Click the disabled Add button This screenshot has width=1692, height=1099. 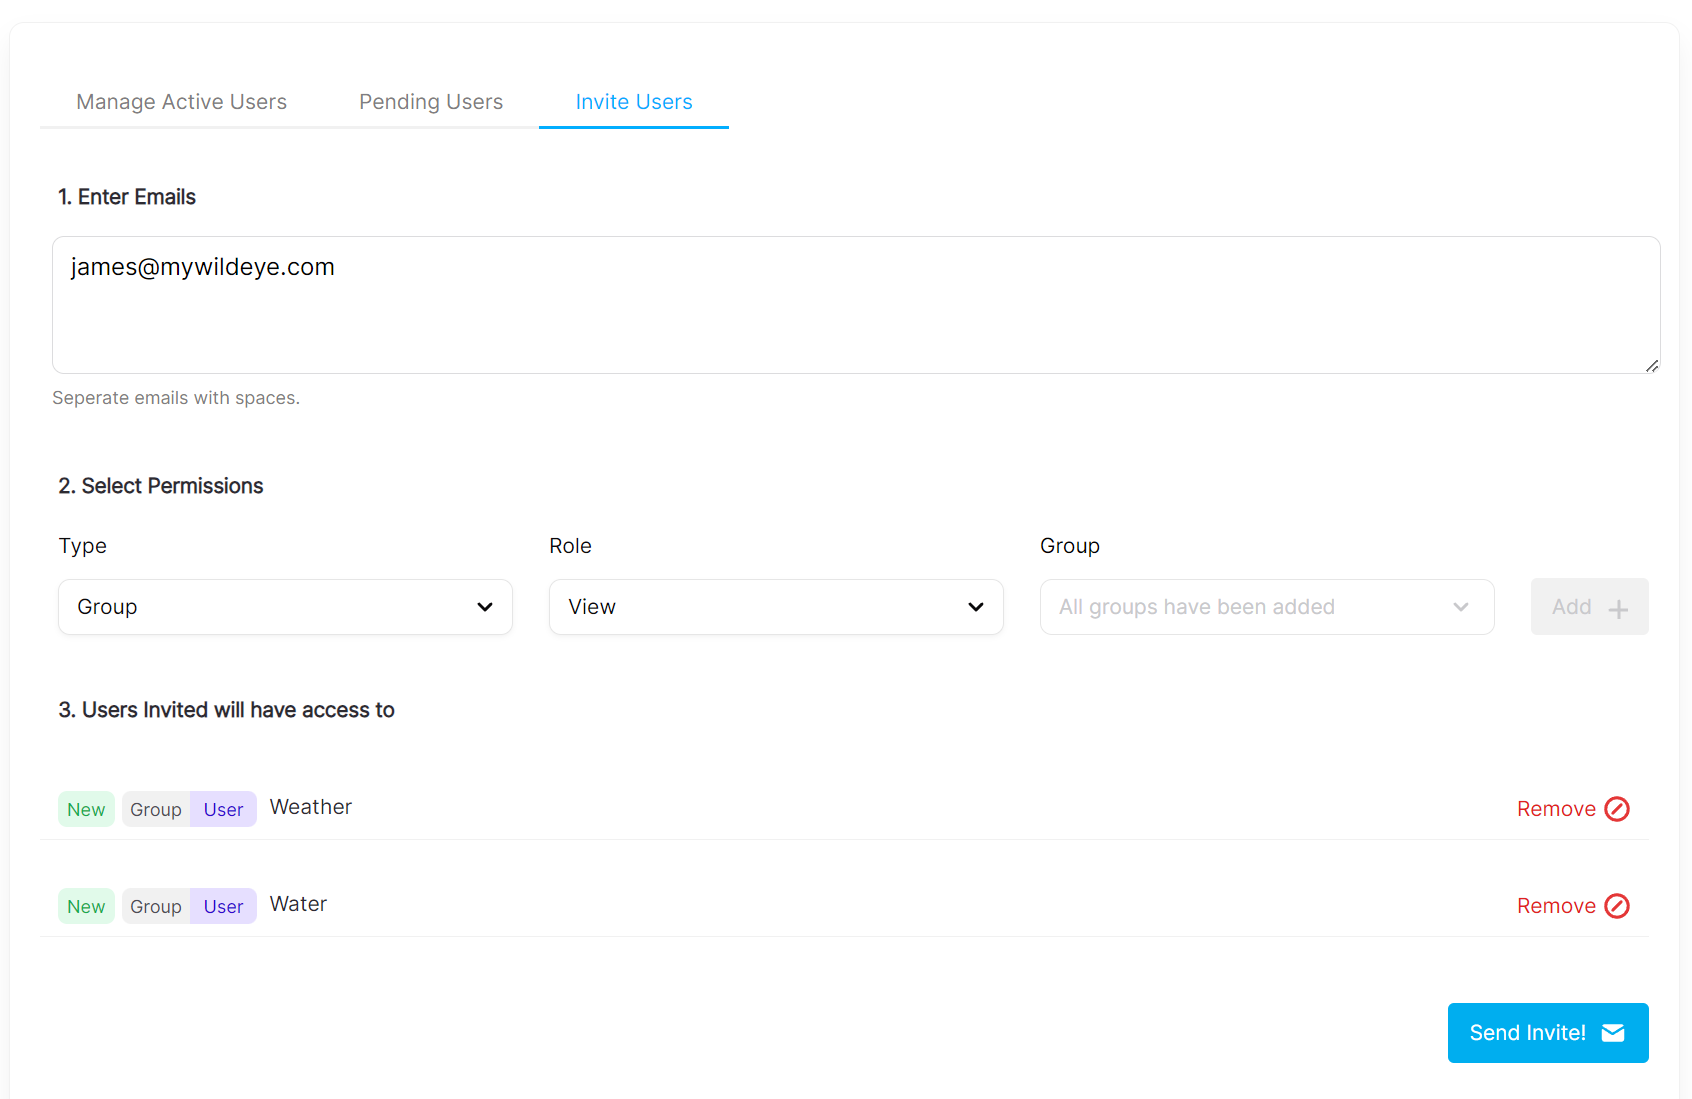click(1589, 606)
